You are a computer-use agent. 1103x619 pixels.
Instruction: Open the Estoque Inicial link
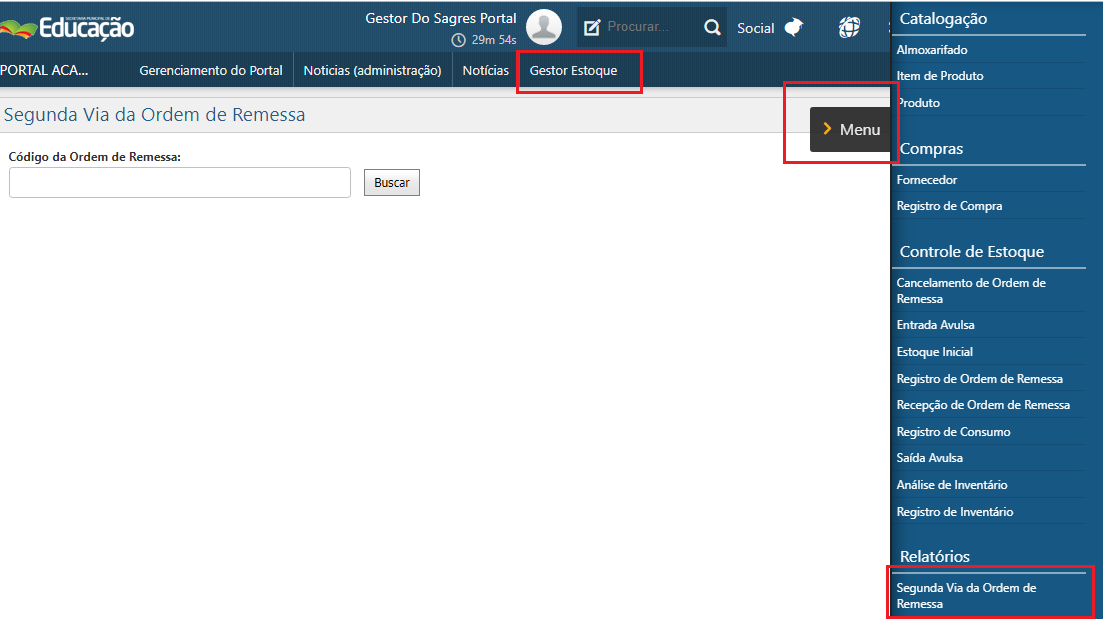point(934,352)
